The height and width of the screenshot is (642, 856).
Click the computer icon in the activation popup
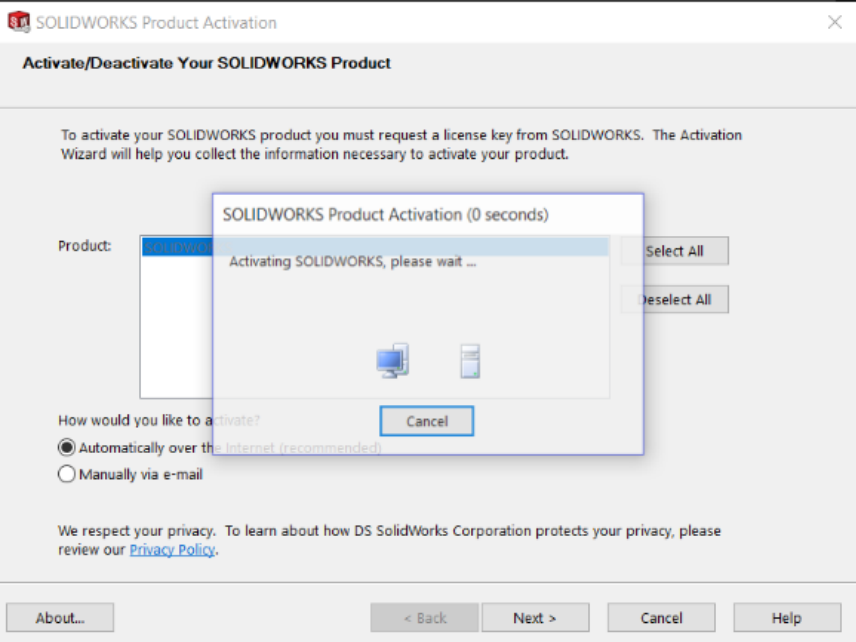point(392,360)
